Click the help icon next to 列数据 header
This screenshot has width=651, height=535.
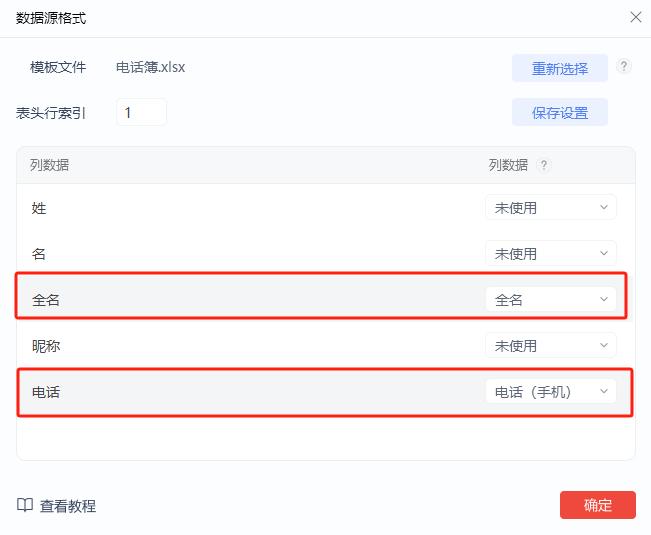544,166
